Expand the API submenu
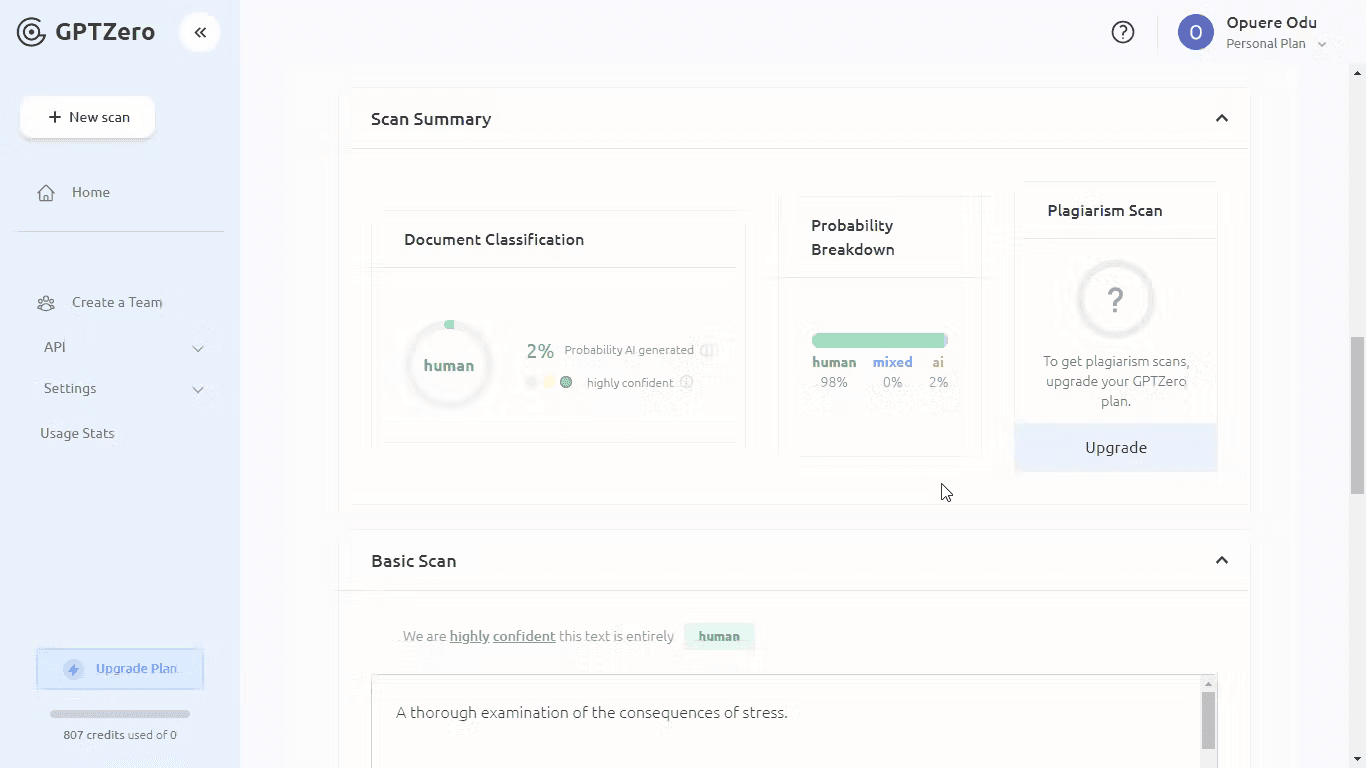1366x768 pixels. coord(198,348)
